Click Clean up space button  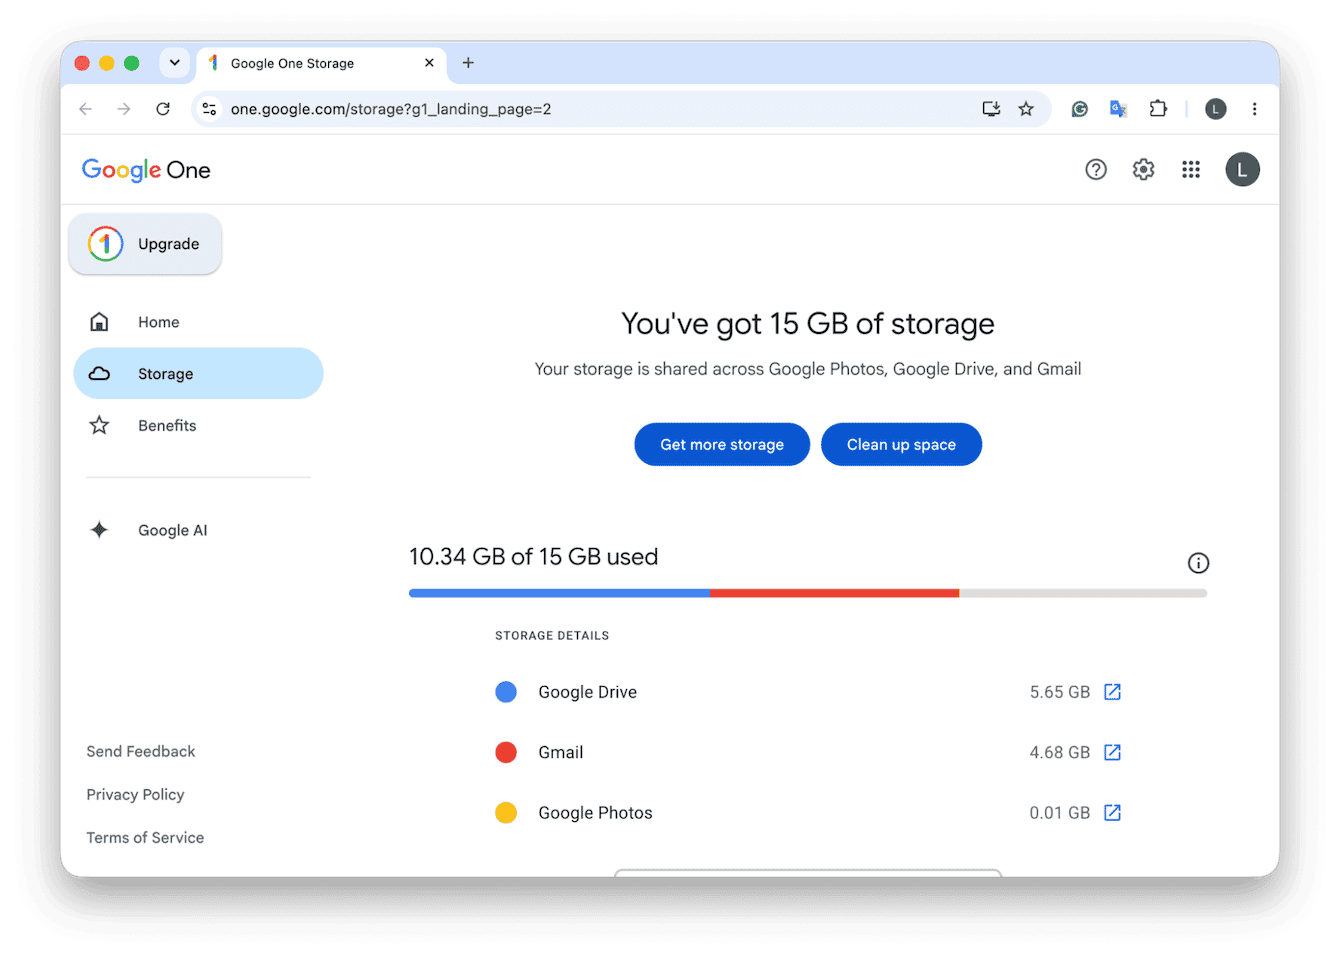pos(901,445)
